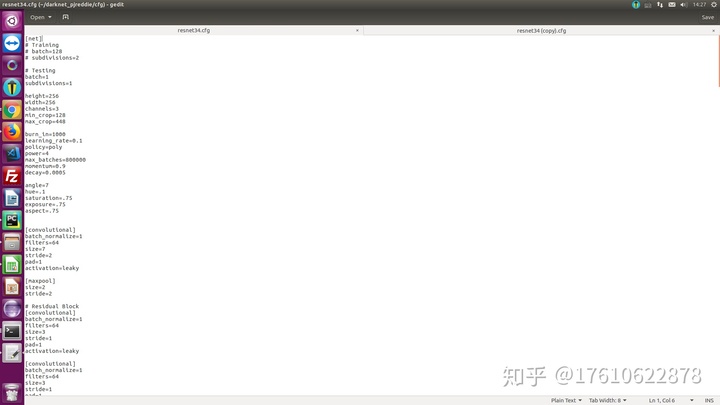Open the sound volume indicator
Viewport: 720px width, 405px height.
[x=684, y=5]
